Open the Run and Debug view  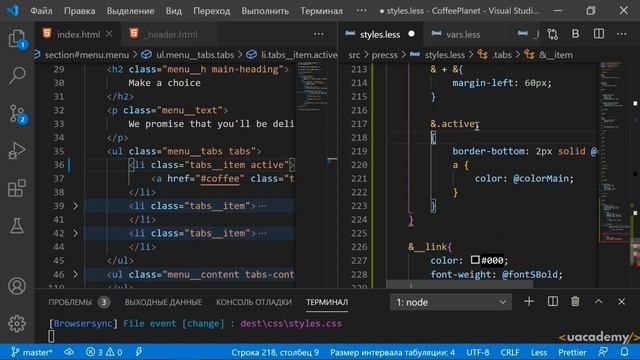coord(17,151)
